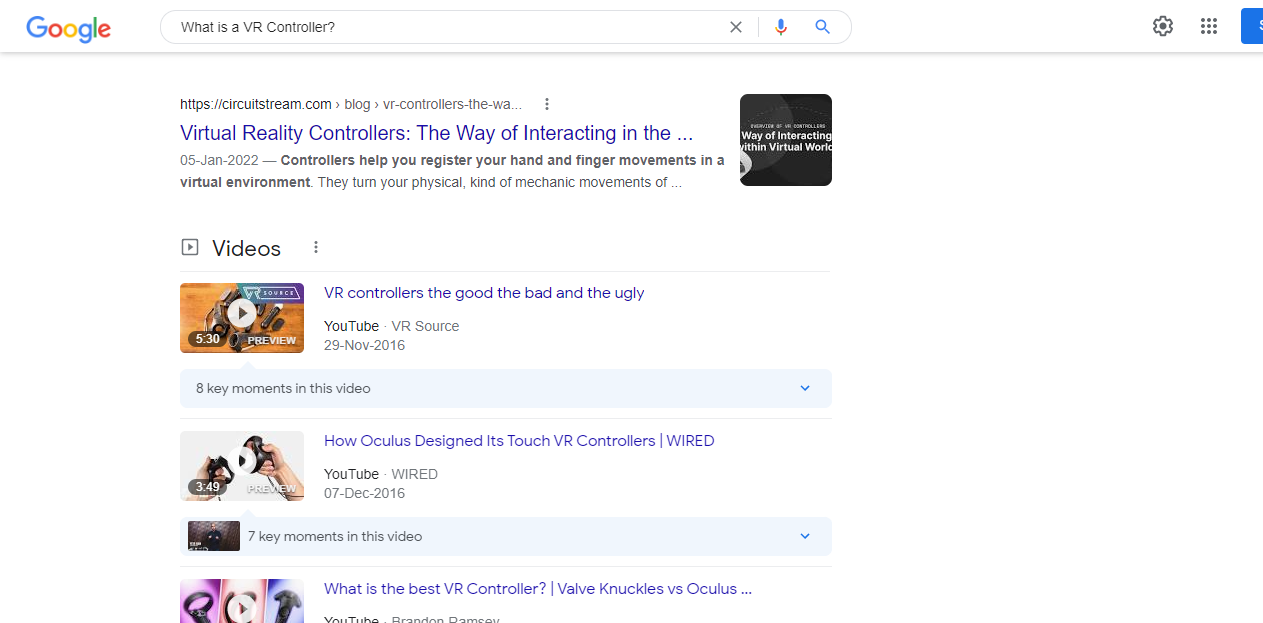Open 'What is the best VR Controller?' video link

tap(538, 589)
